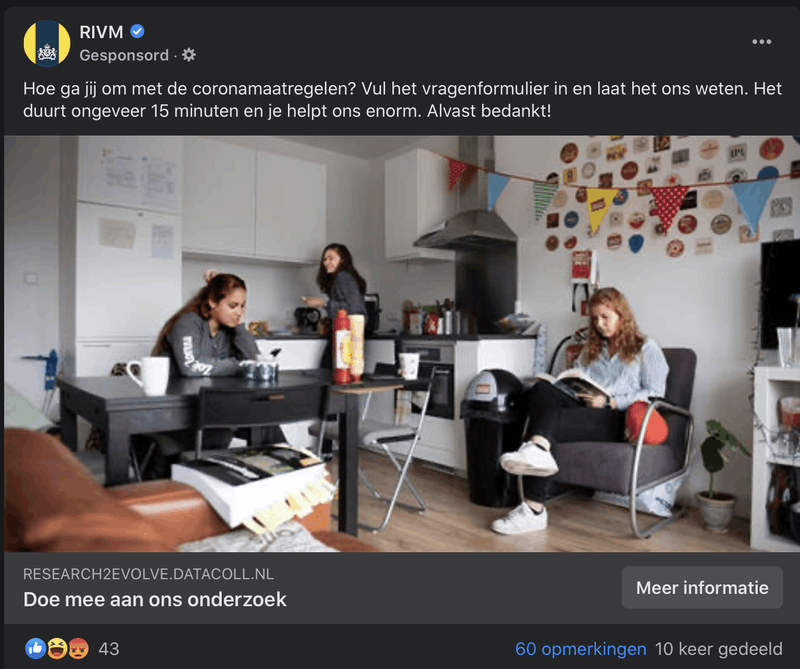Click the Meer informatie button
Viewport: 800px width, 669px height.
pyautogui.click(x=702, y=587)
